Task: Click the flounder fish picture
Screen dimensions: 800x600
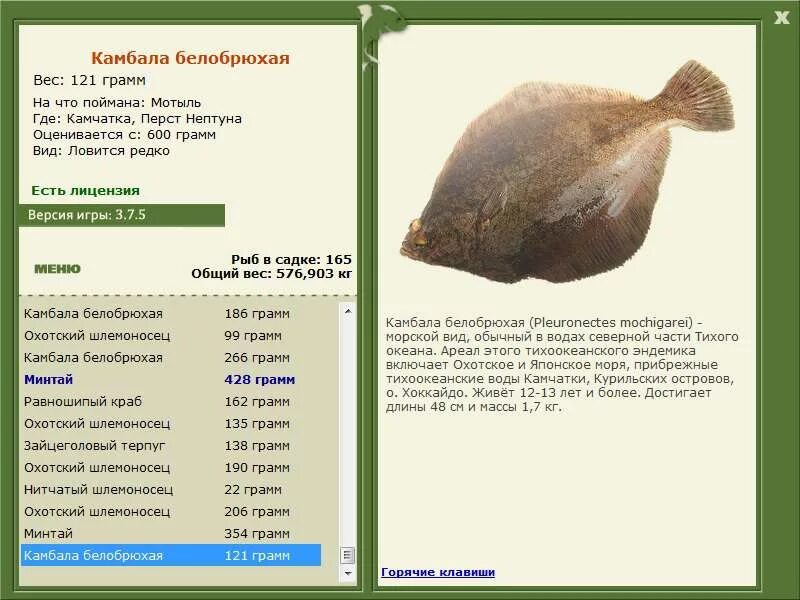Action: click(567, 173)
